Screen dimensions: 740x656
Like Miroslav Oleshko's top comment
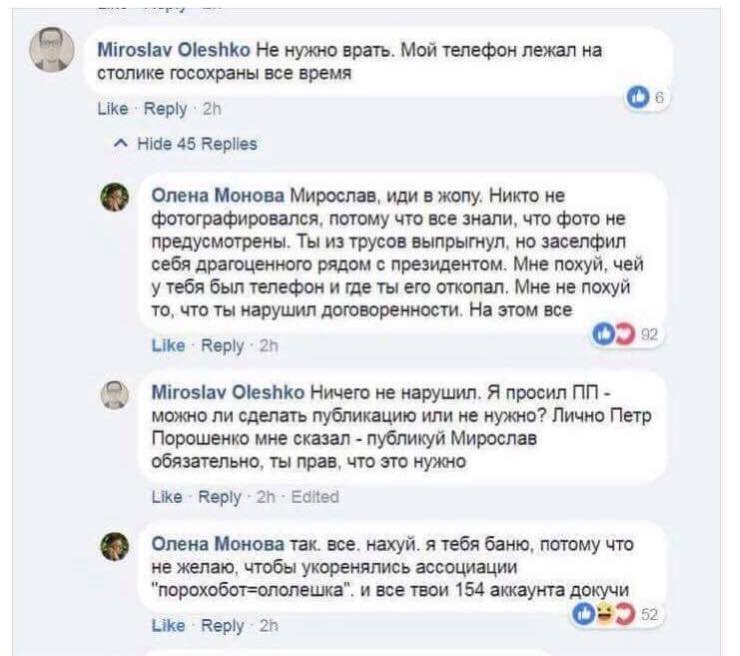112,109
